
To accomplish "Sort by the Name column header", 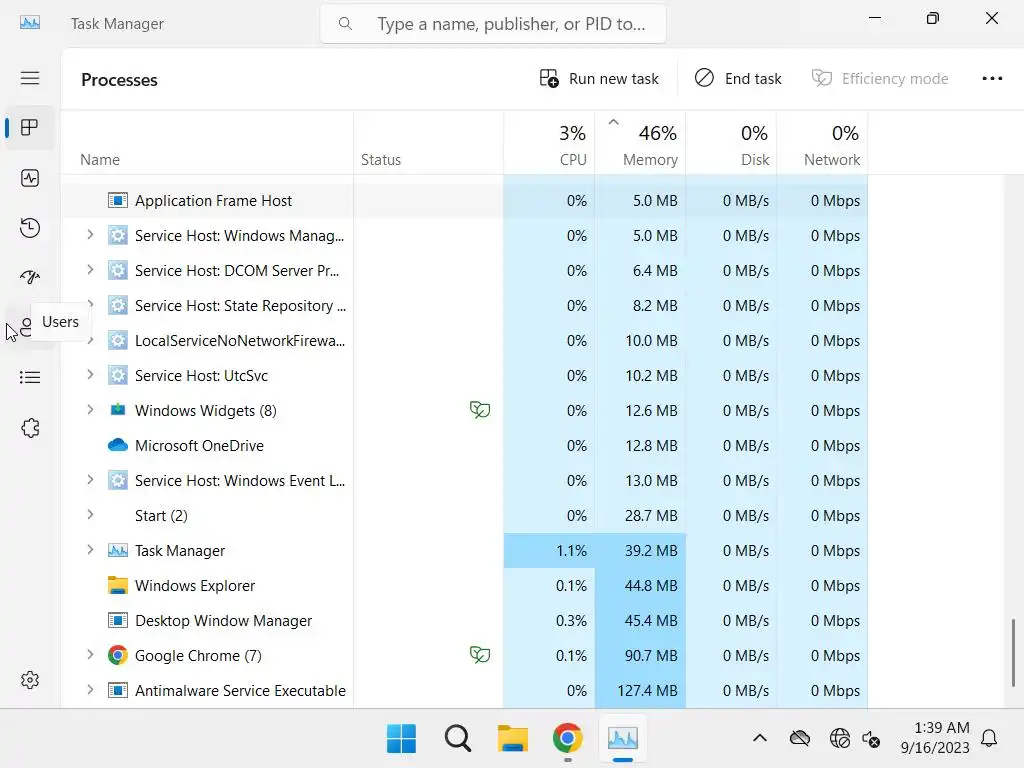I will click(207, 144).
